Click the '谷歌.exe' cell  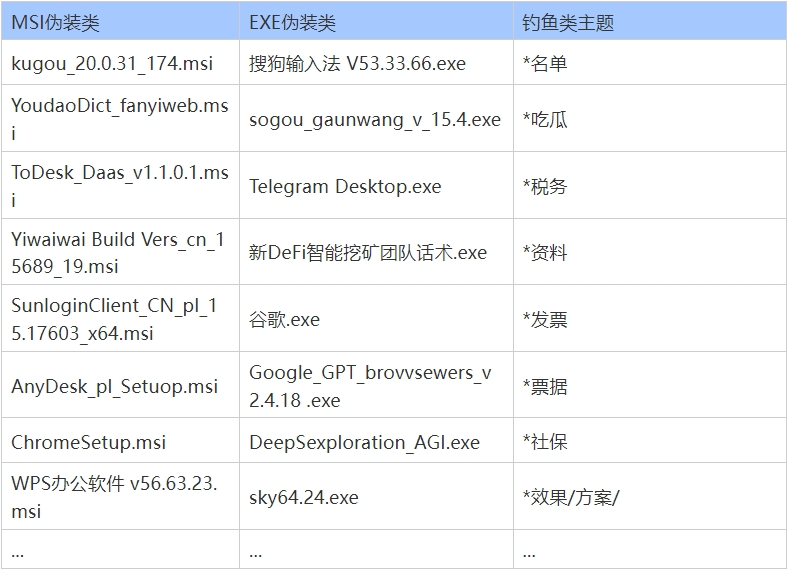click(376, 319)
